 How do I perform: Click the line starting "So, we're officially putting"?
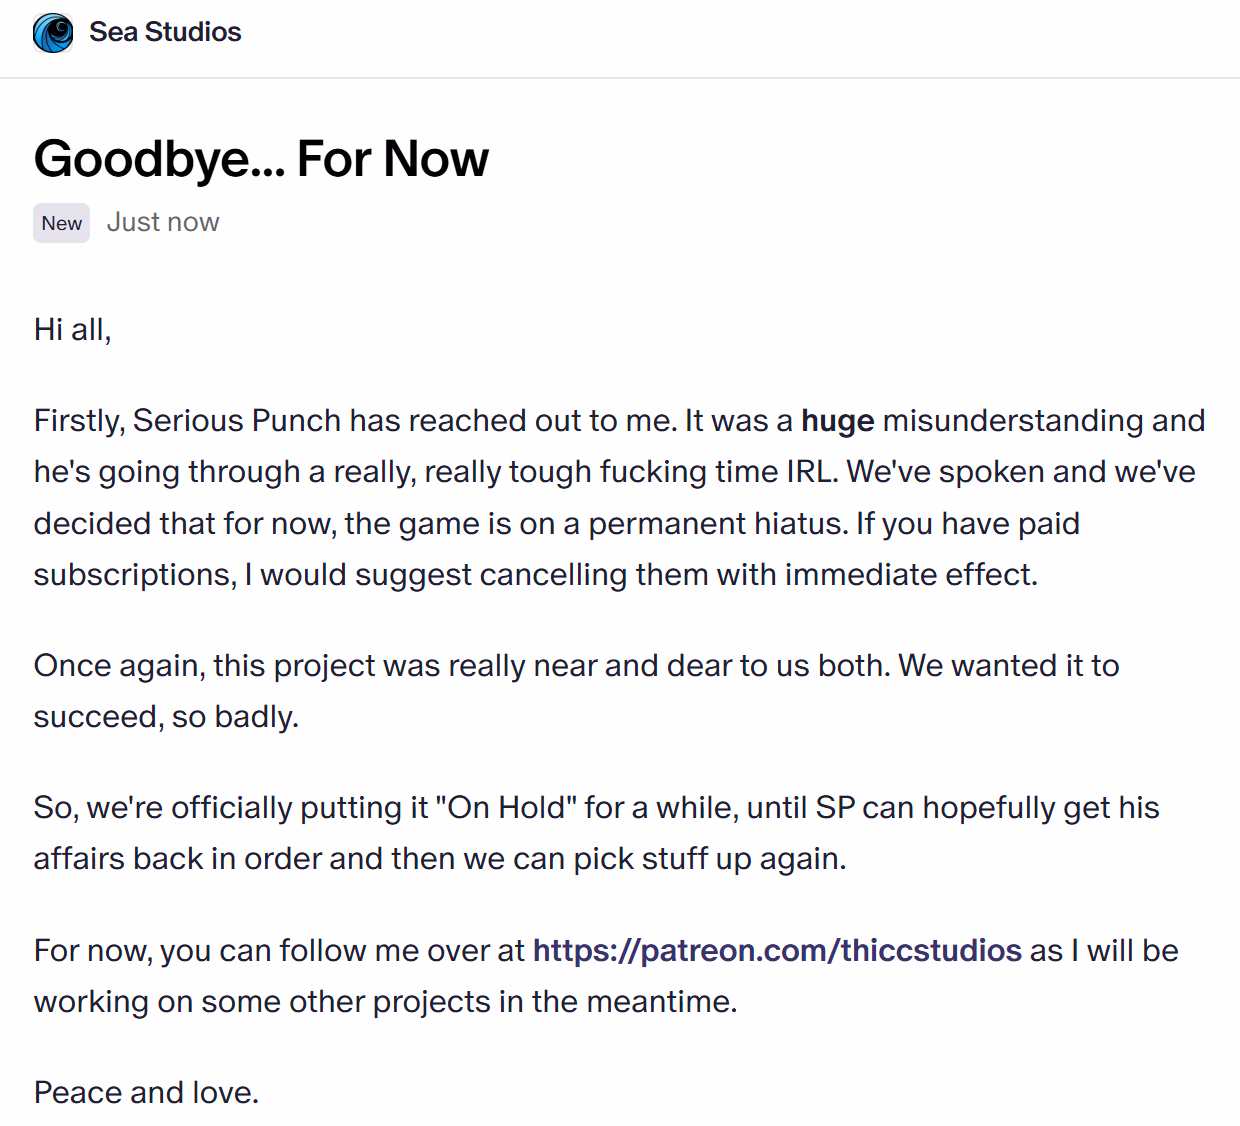coord(596,807)
